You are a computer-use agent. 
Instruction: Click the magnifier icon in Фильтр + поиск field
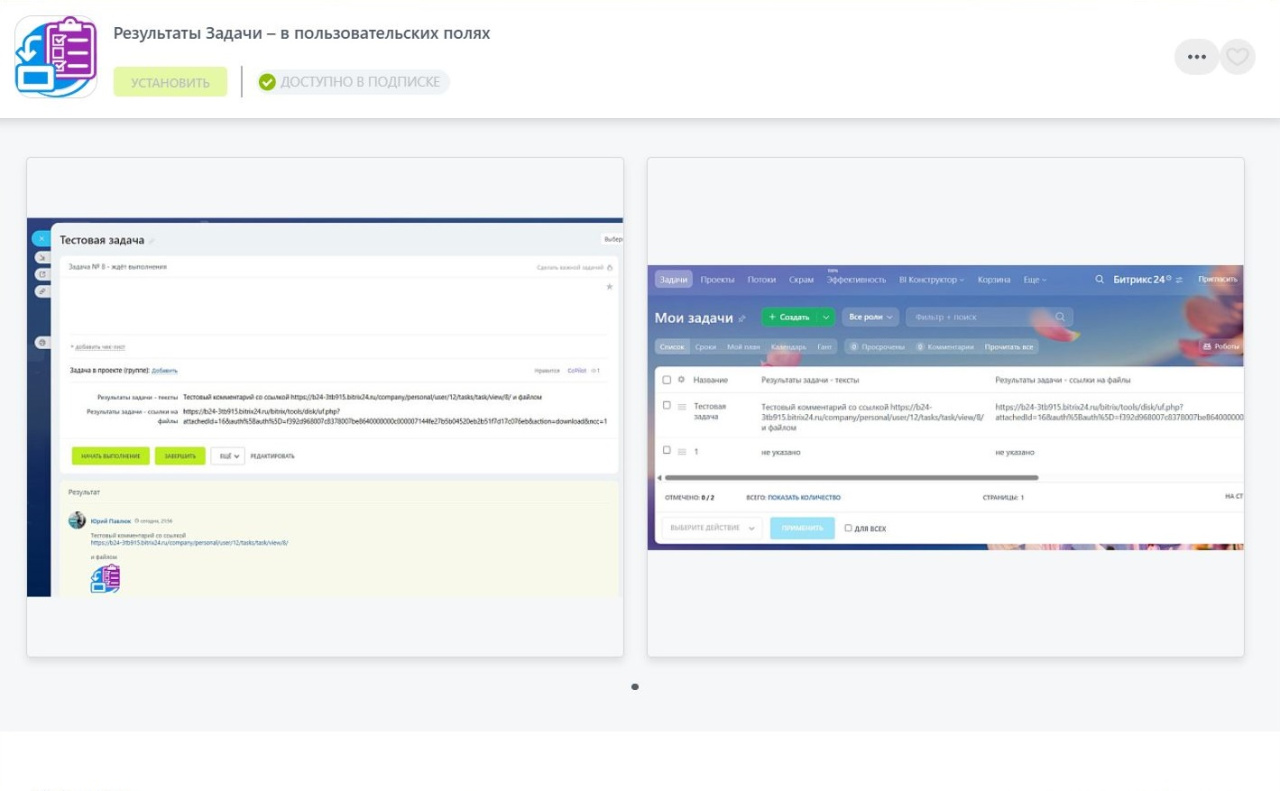[x=1061, y=317]
